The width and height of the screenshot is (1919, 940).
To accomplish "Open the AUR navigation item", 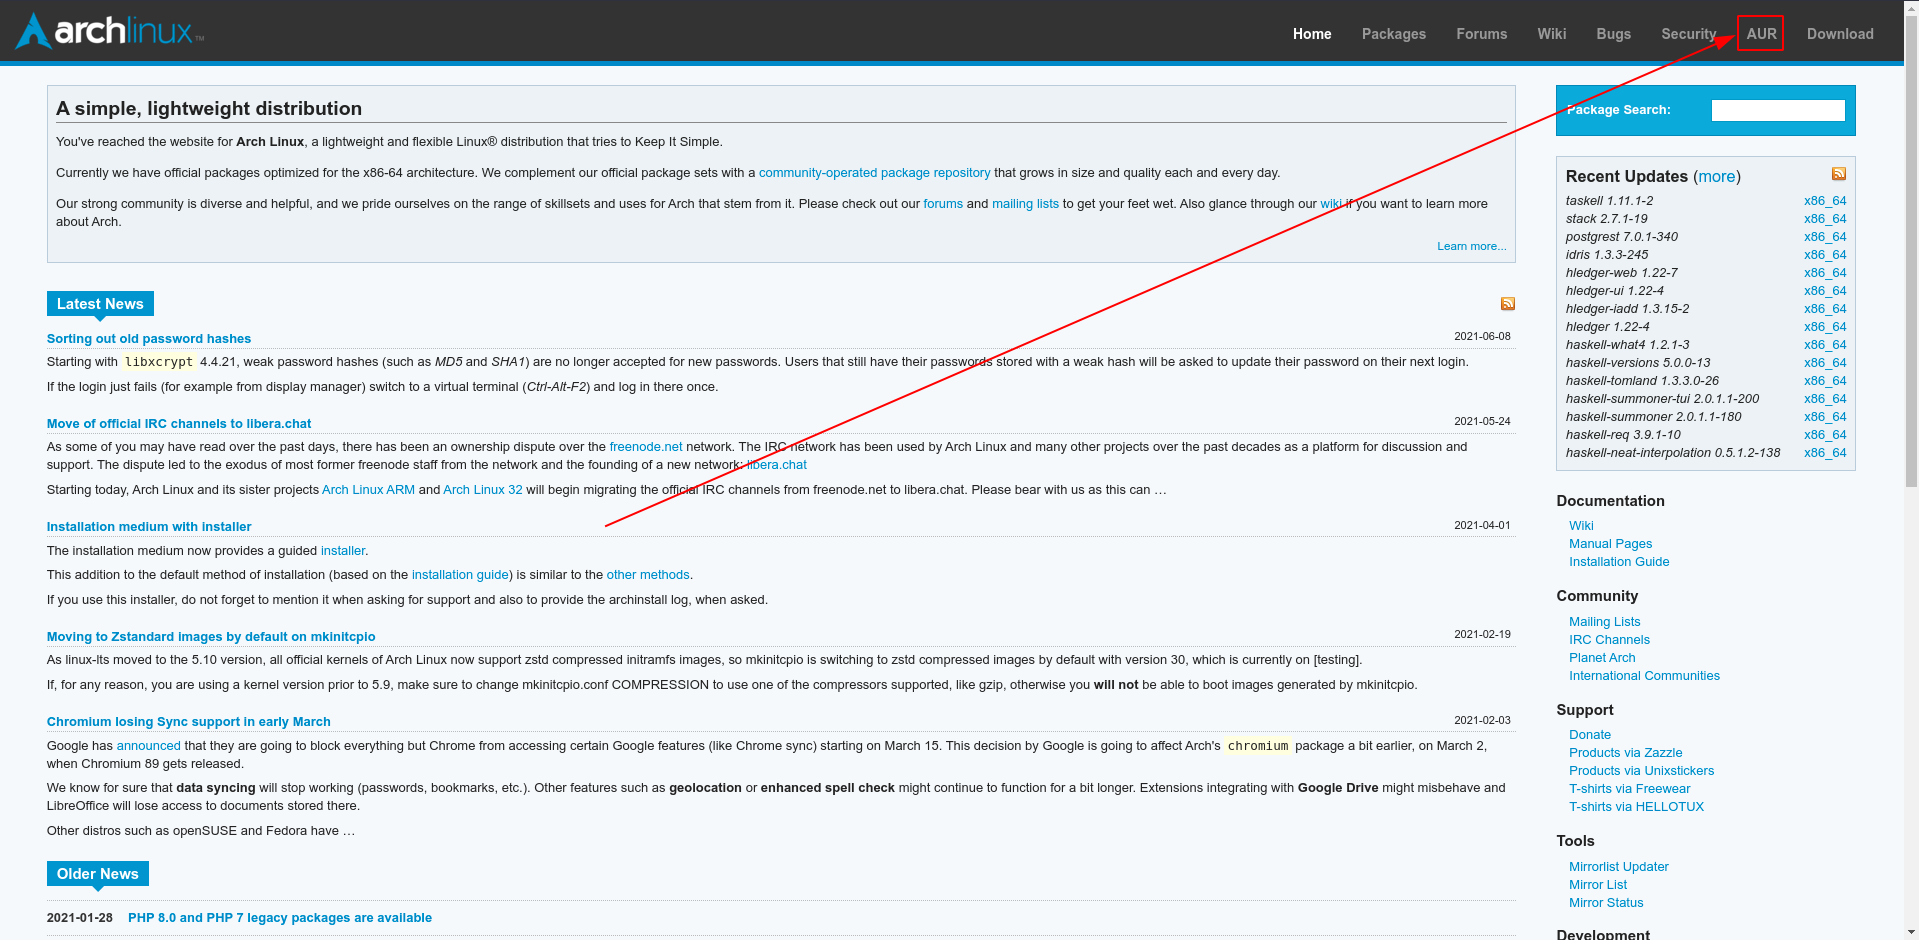I will coord(1760,33).
